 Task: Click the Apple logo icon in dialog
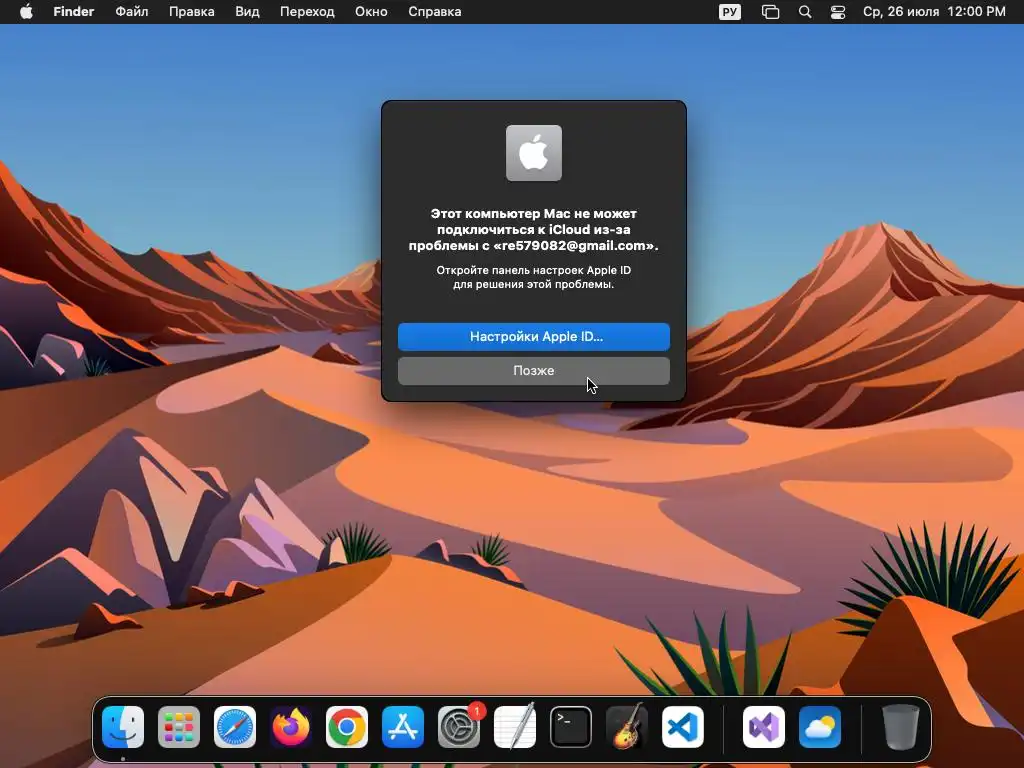(x=534, y=153)
